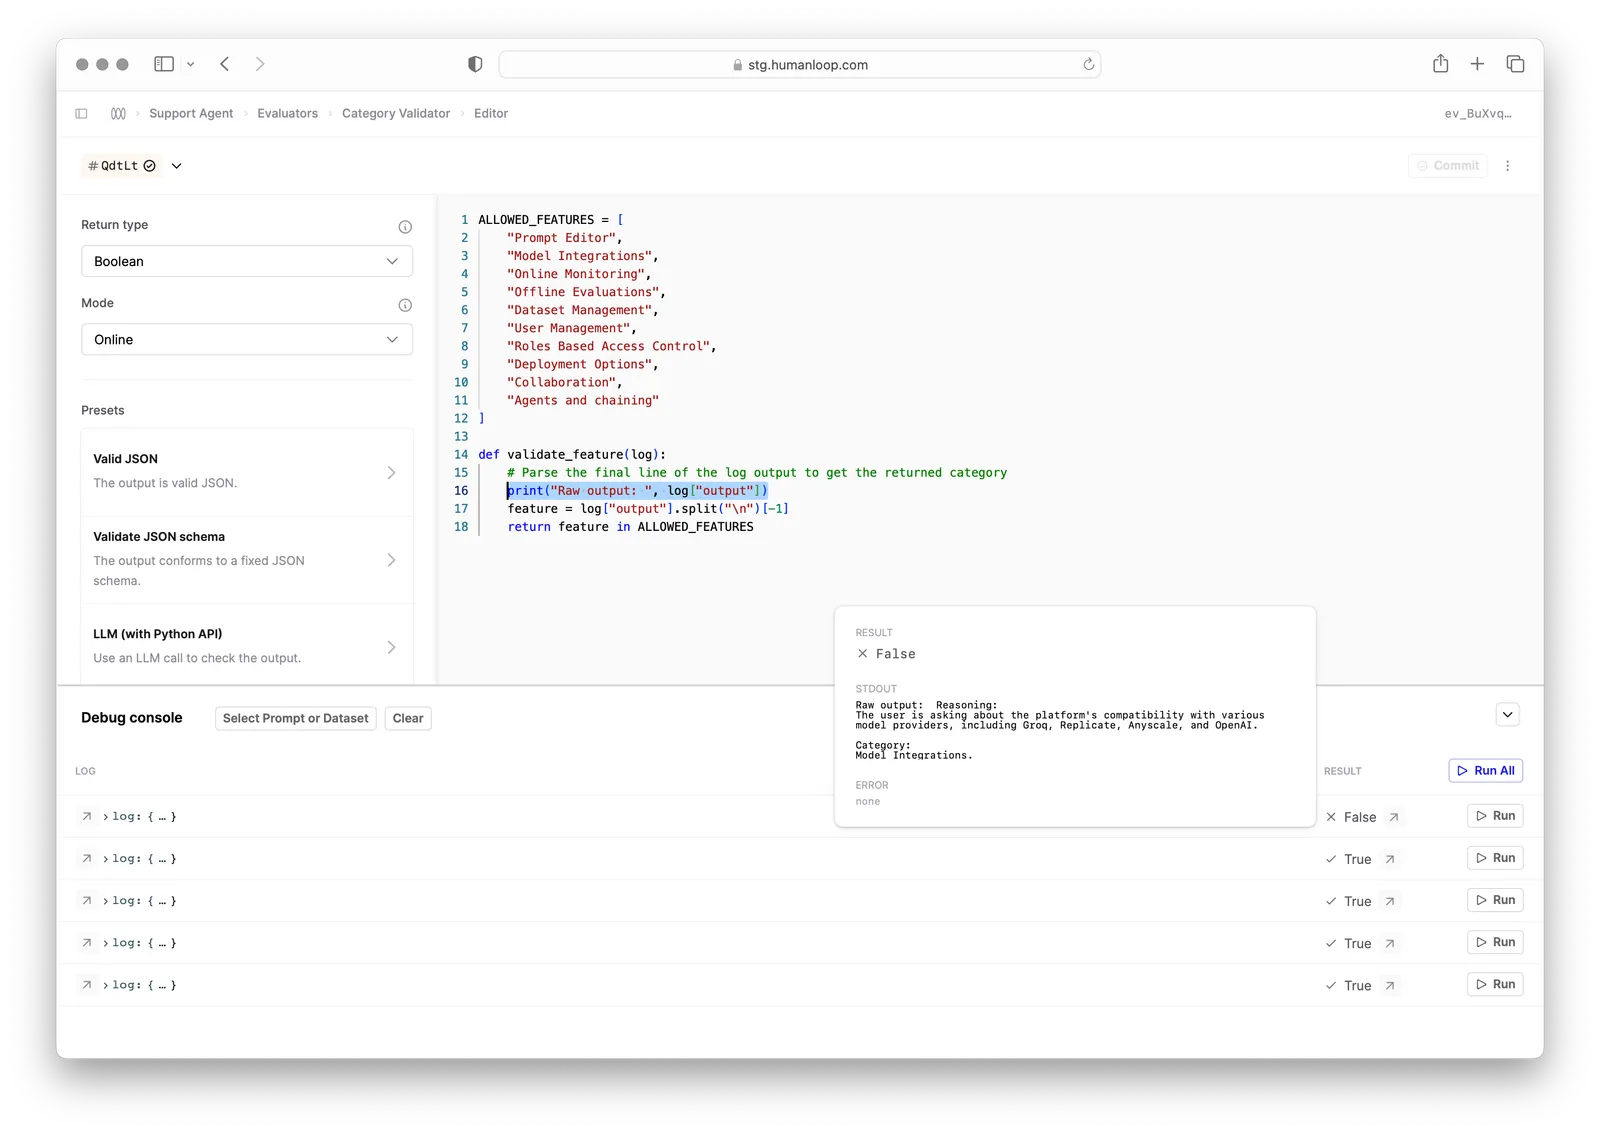The image size is (1600, 1133).
Task: Click the ev_BuXvq evaluator ID
Action: click(x=1478, y=114)
